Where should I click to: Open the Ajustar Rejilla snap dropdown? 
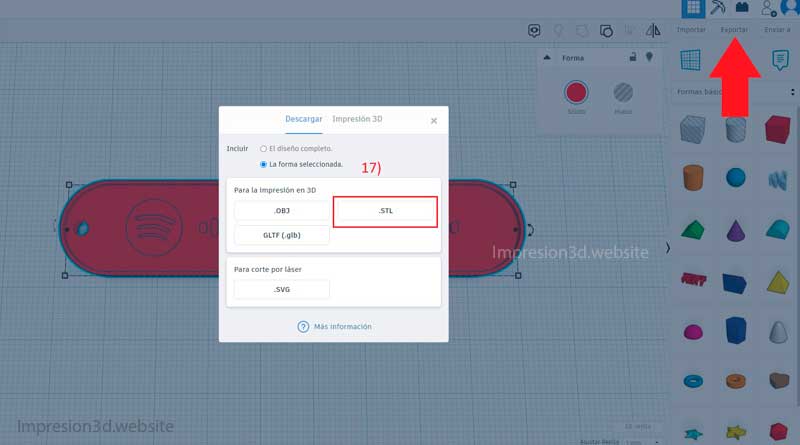(642, 441)
